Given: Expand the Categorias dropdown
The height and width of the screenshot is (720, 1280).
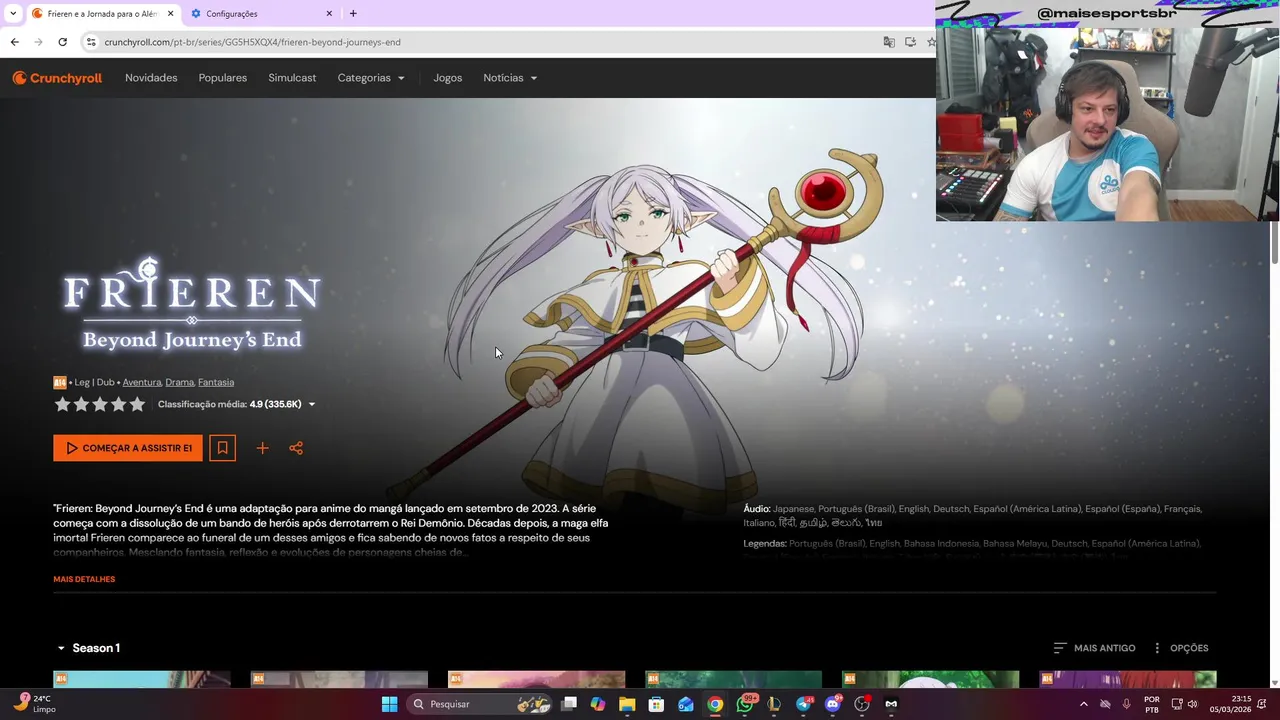Looking at the screenshot, I should tap(371, 78).
